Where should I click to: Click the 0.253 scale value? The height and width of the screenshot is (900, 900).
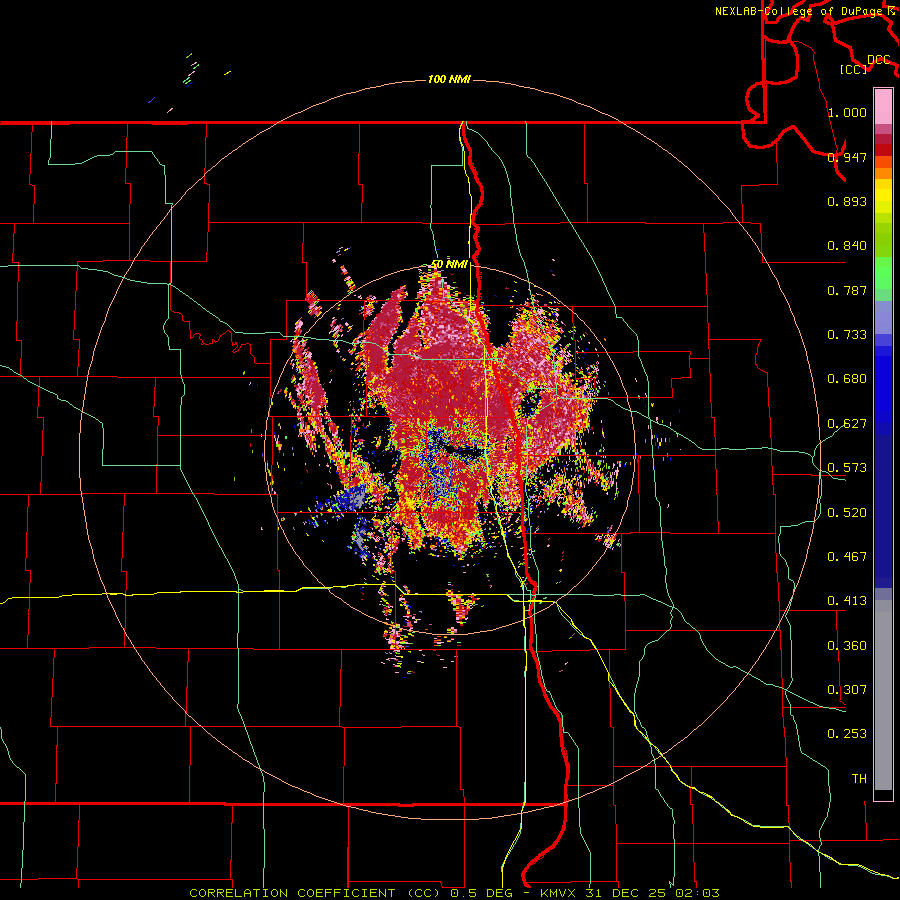847,734
